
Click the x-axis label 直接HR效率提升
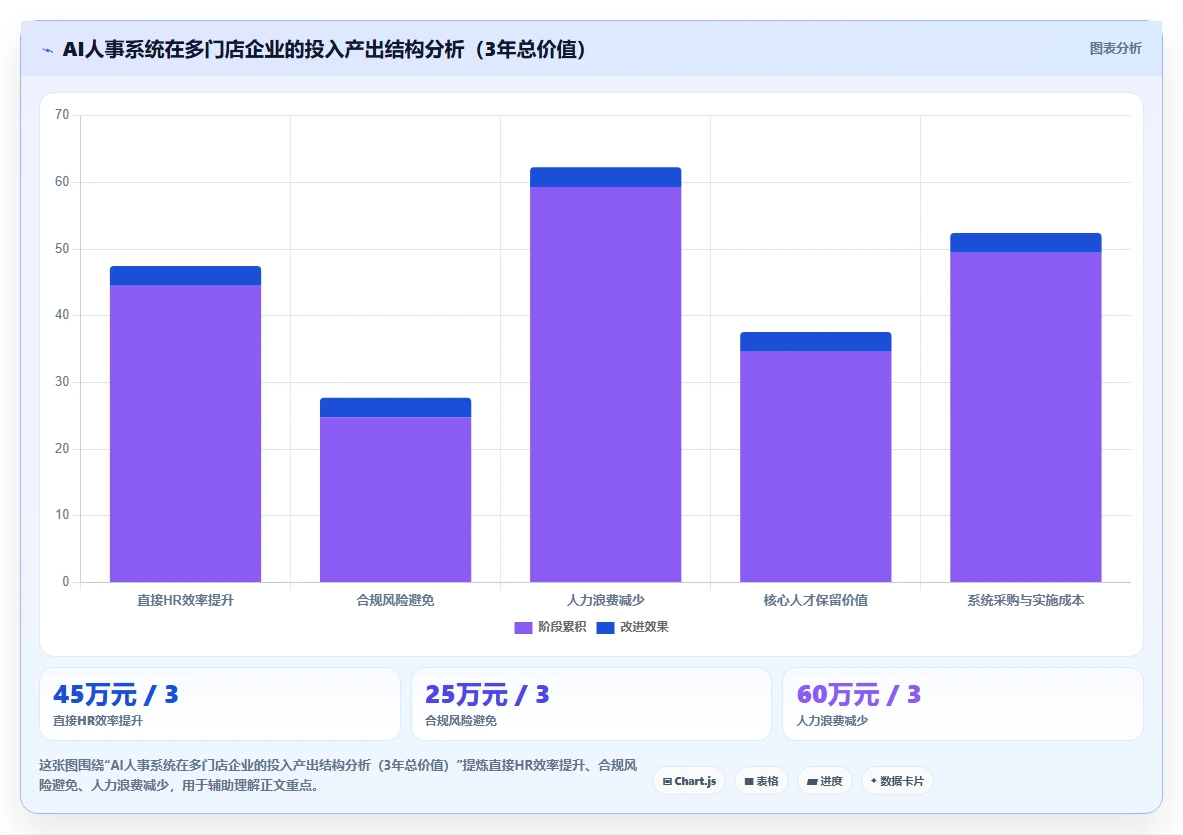point(186,600)
